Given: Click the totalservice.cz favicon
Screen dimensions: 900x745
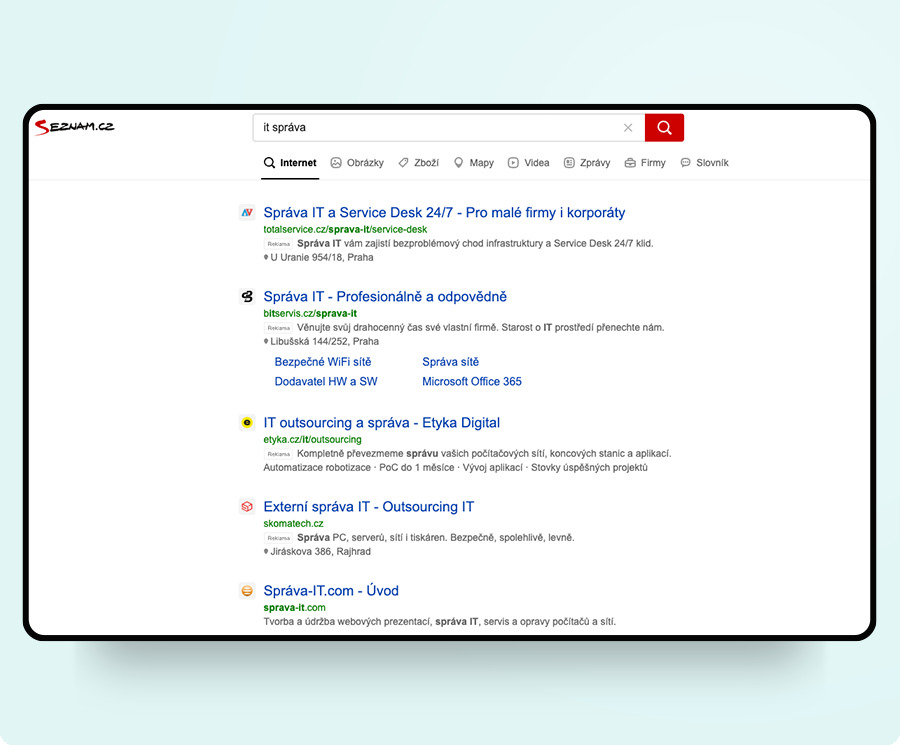Looking at the screenshot, I should (x=247, y=212).
